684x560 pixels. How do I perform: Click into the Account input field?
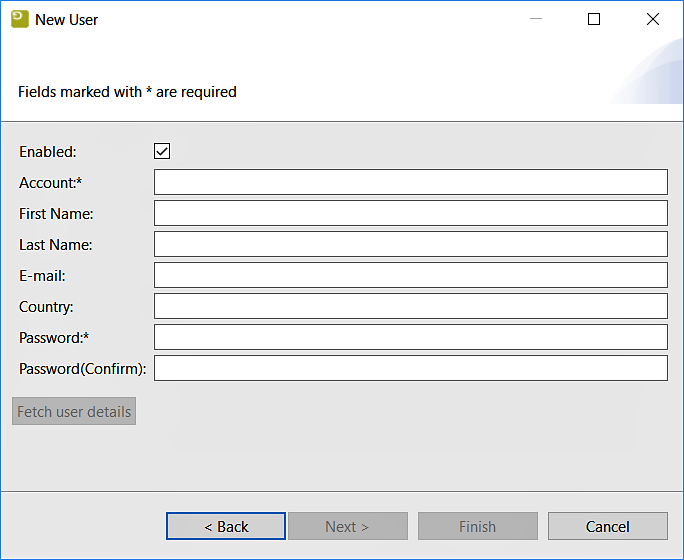click(x=410, y=182)
